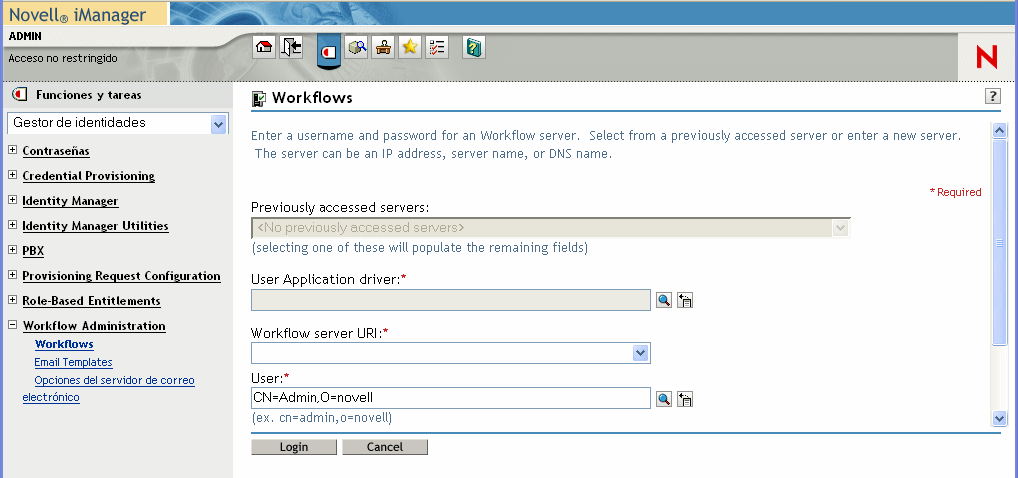Open Credential Provisioning category link
The width and height of the screenshot is (1018, 478).
pyautogui.click(x=88, y=176)
